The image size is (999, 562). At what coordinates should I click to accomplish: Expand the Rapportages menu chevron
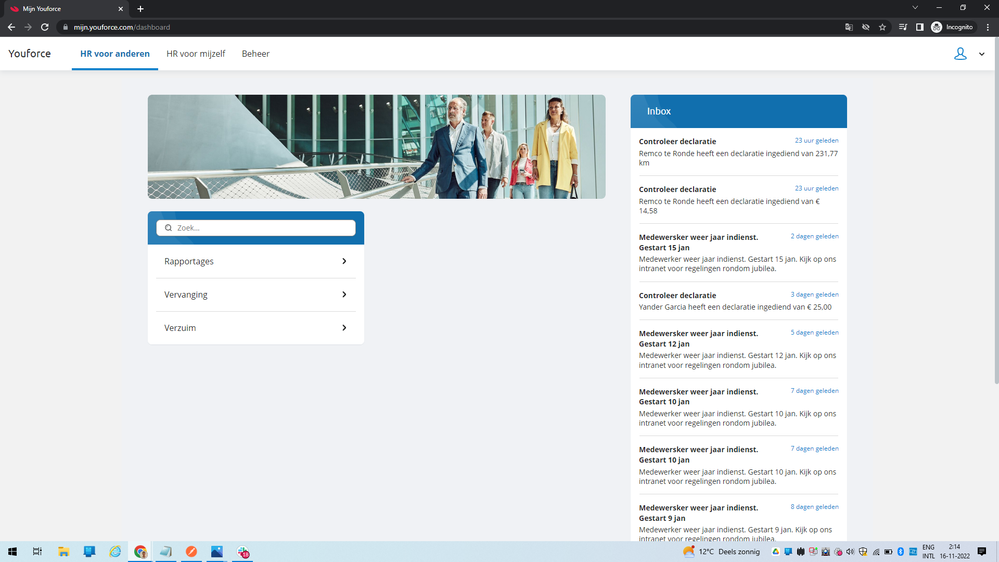tap(344, 261)
